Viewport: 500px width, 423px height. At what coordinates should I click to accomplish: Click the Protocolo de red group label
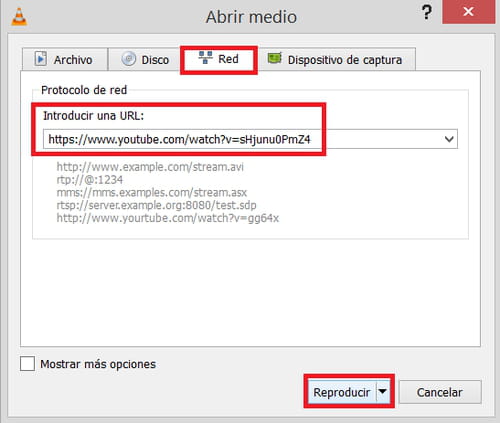pos(84,90)
